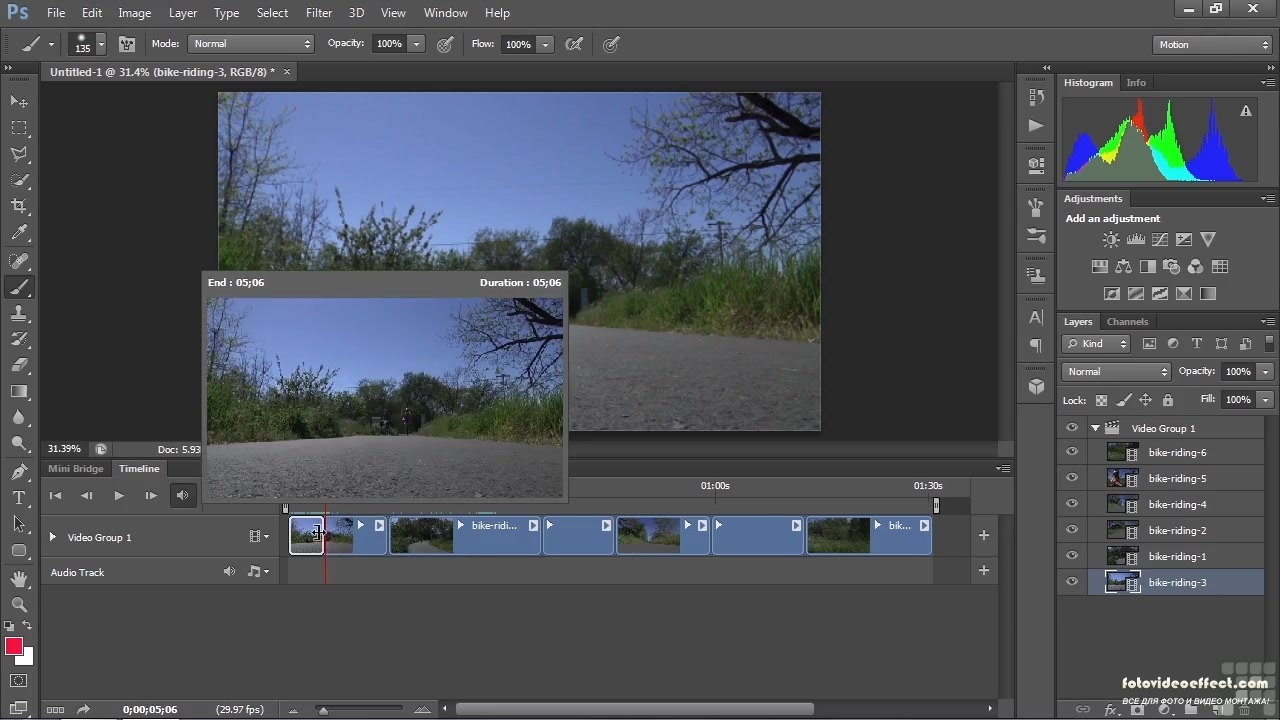Open the File menu
The image size is (1280, 720).
click(56, 13)
